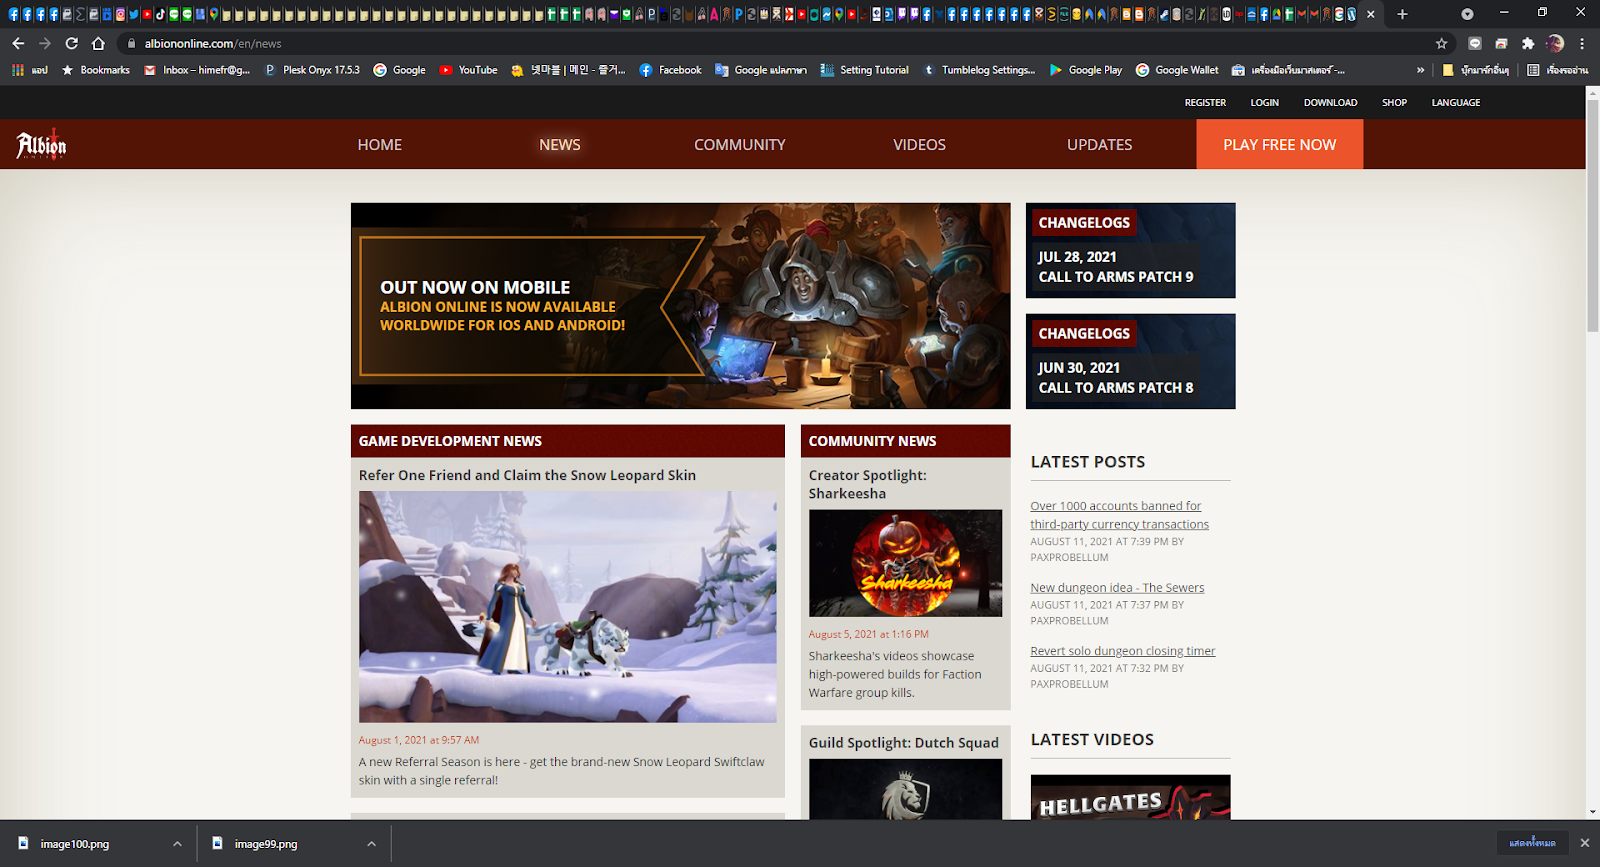
Task: Open New dungeon idea - The Sewers post
Action: pyautogui.click(x=1117, y=587)
